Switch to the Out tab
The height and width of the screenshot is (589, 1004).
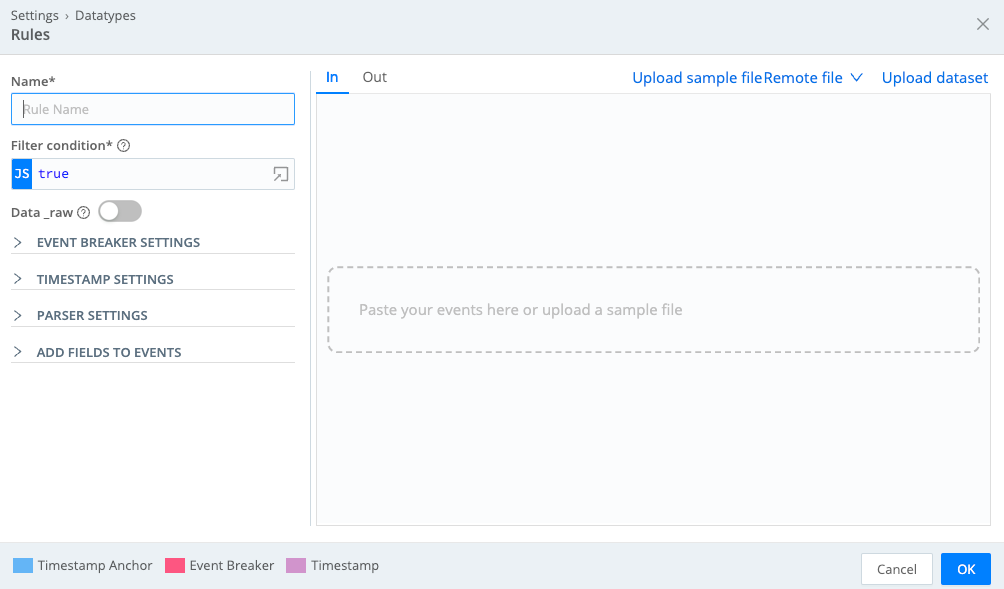(375, 77)
